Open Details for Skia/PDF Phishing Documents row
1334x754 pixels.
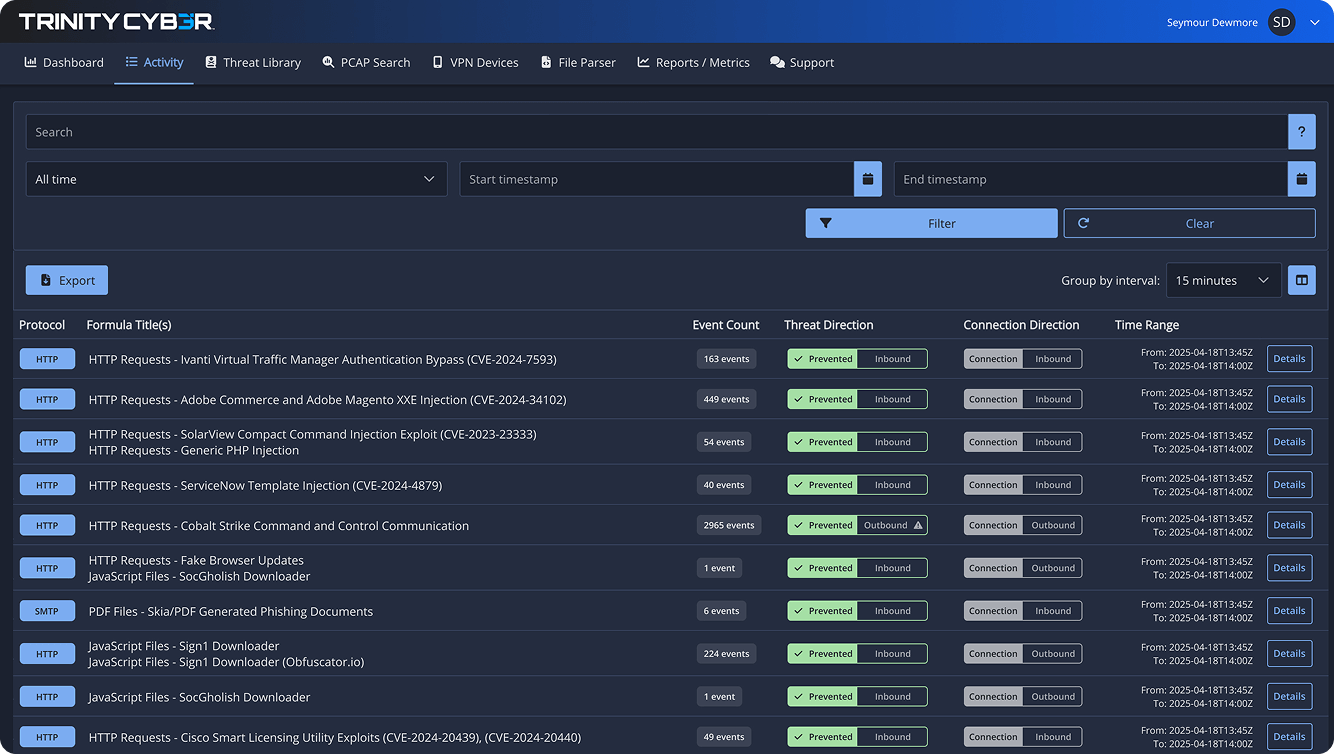click(1289, 611)
